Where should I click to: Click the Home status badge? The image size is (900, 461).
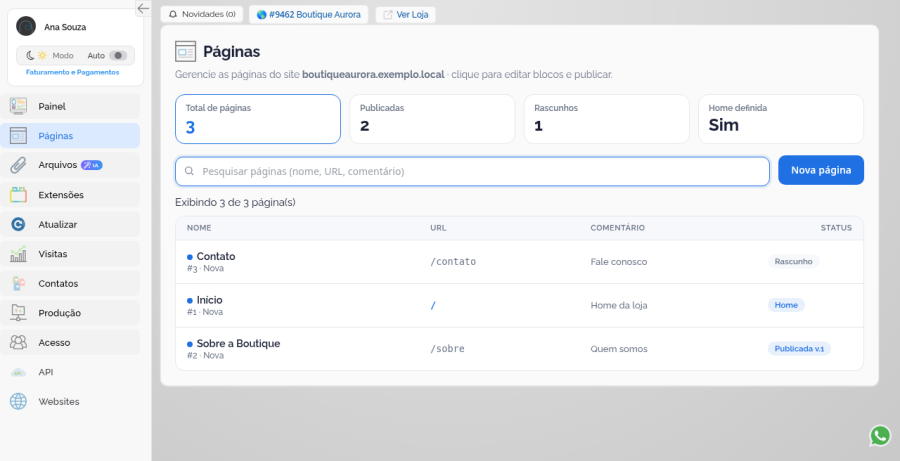point(786,305)
